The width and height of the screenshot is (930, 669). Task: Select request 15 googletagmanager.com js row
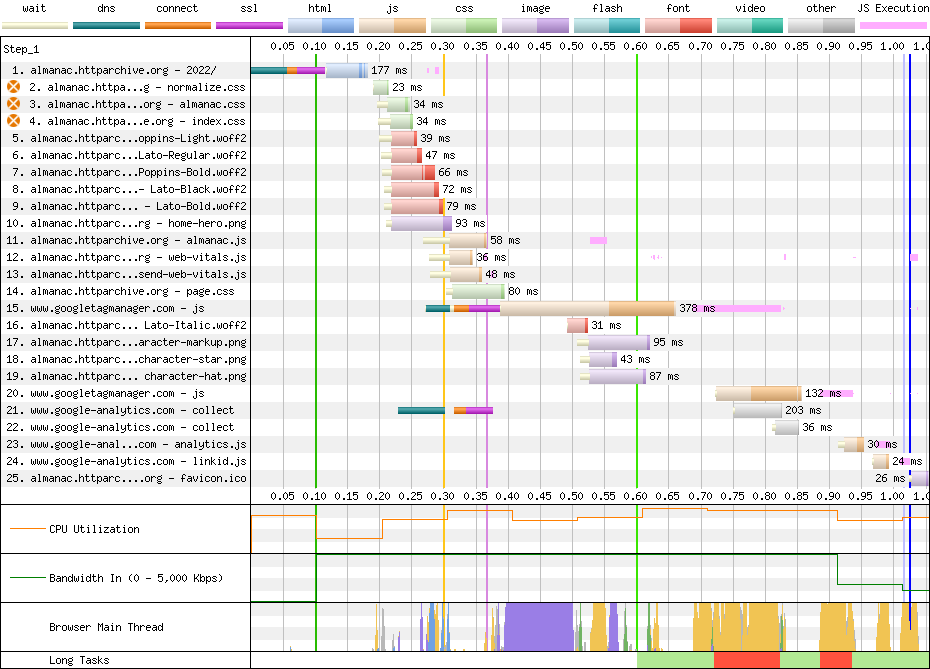click(465, 308)
